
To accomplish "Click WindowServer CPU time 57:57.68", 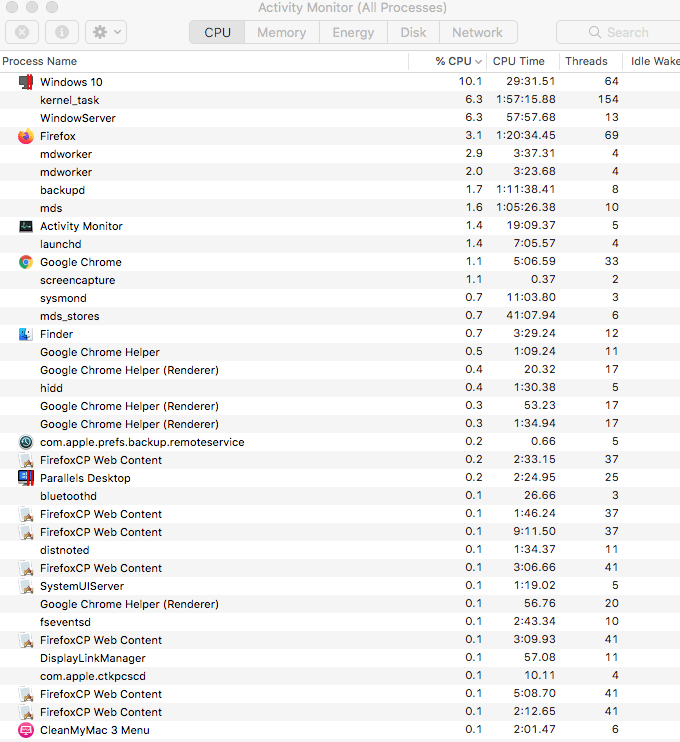I will [x=530, y=117].
